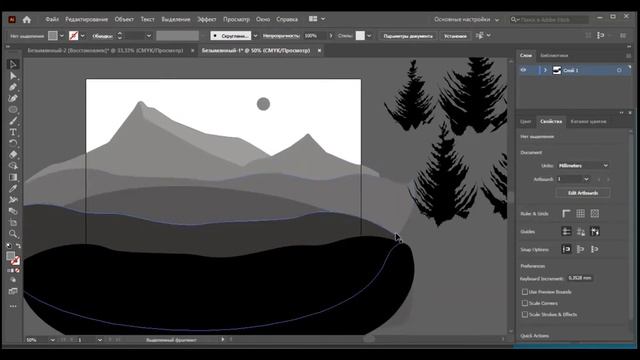Open the arrange documents grid icon

coord(313,19)
